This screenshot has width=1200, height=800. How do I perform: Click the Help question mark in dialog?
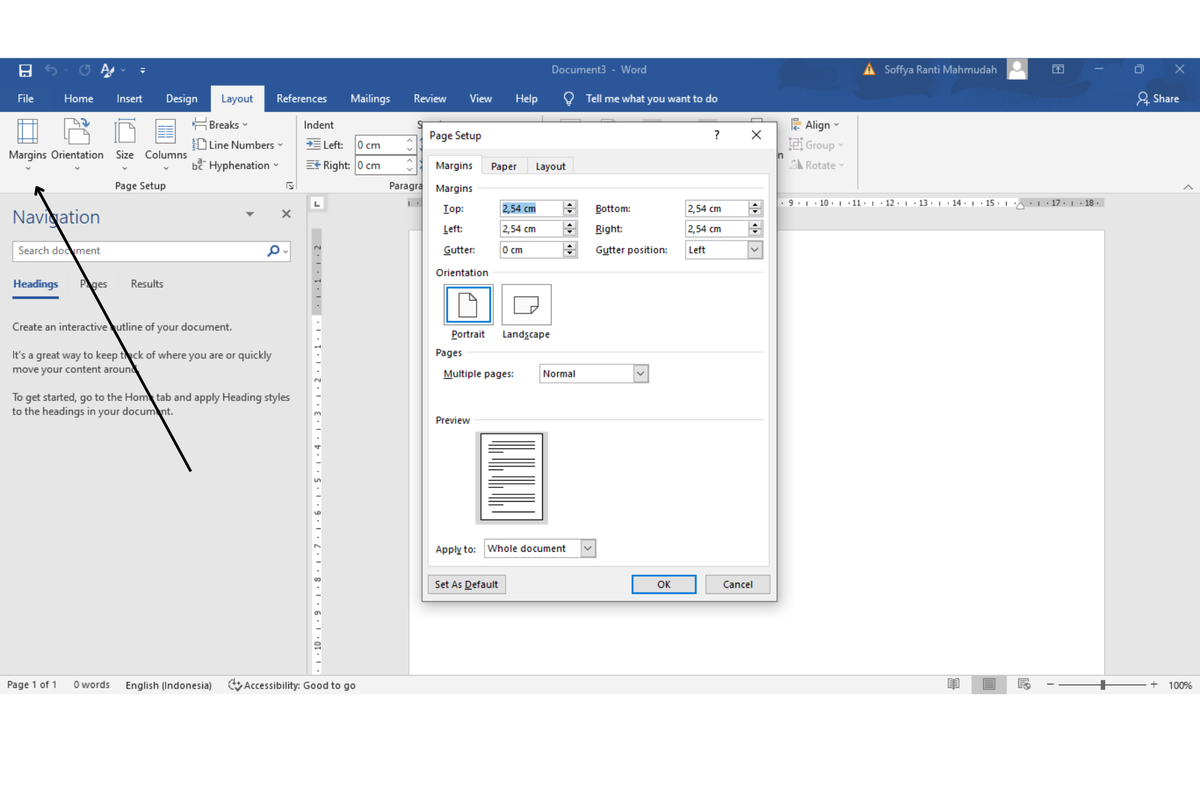[716, 135]
